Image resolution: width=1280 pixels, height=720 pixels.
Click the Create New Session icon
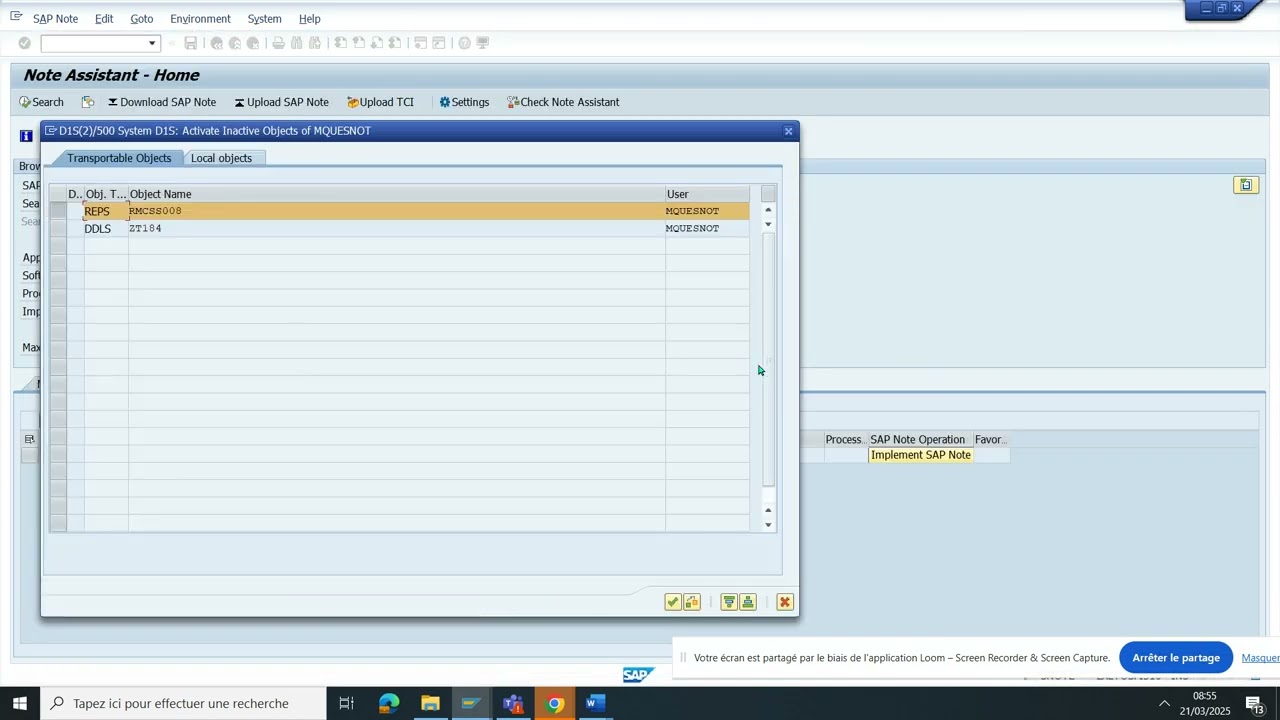pyautogui.click(x=421, y=43)
